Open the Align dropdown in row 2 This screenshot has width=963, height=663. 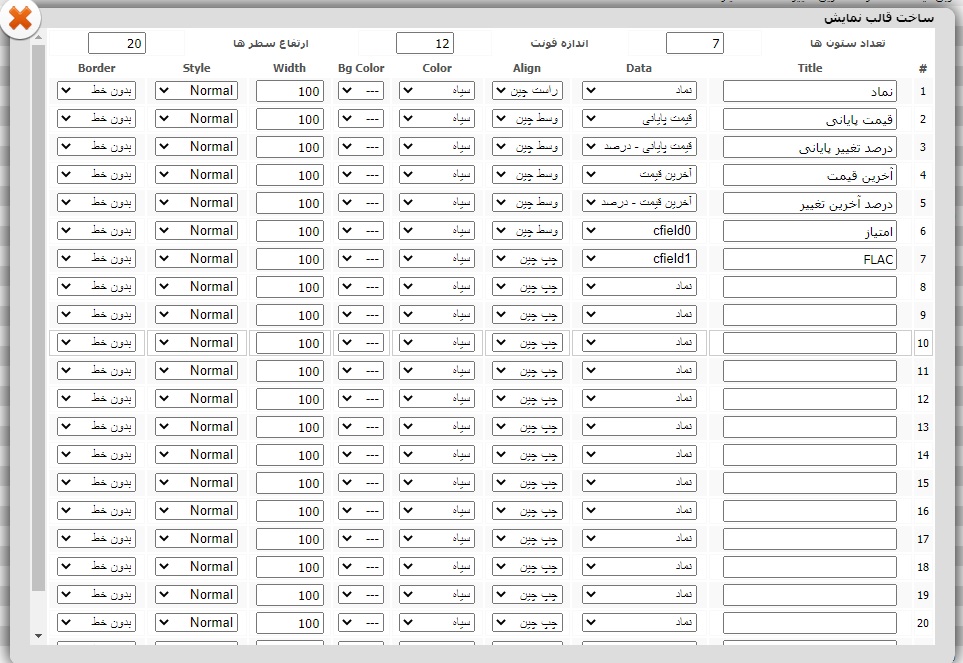(527, 118)
